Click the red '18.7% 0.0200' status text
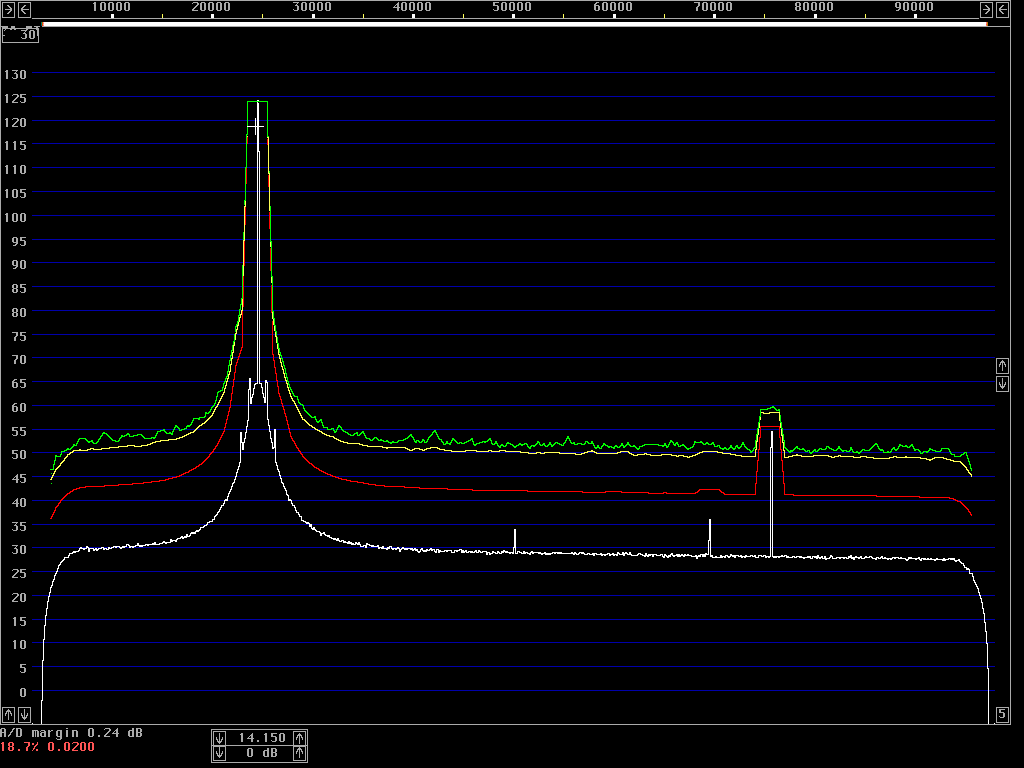Image resolution: width=1024 pixels, height=768 pixels. pos(47,747)
